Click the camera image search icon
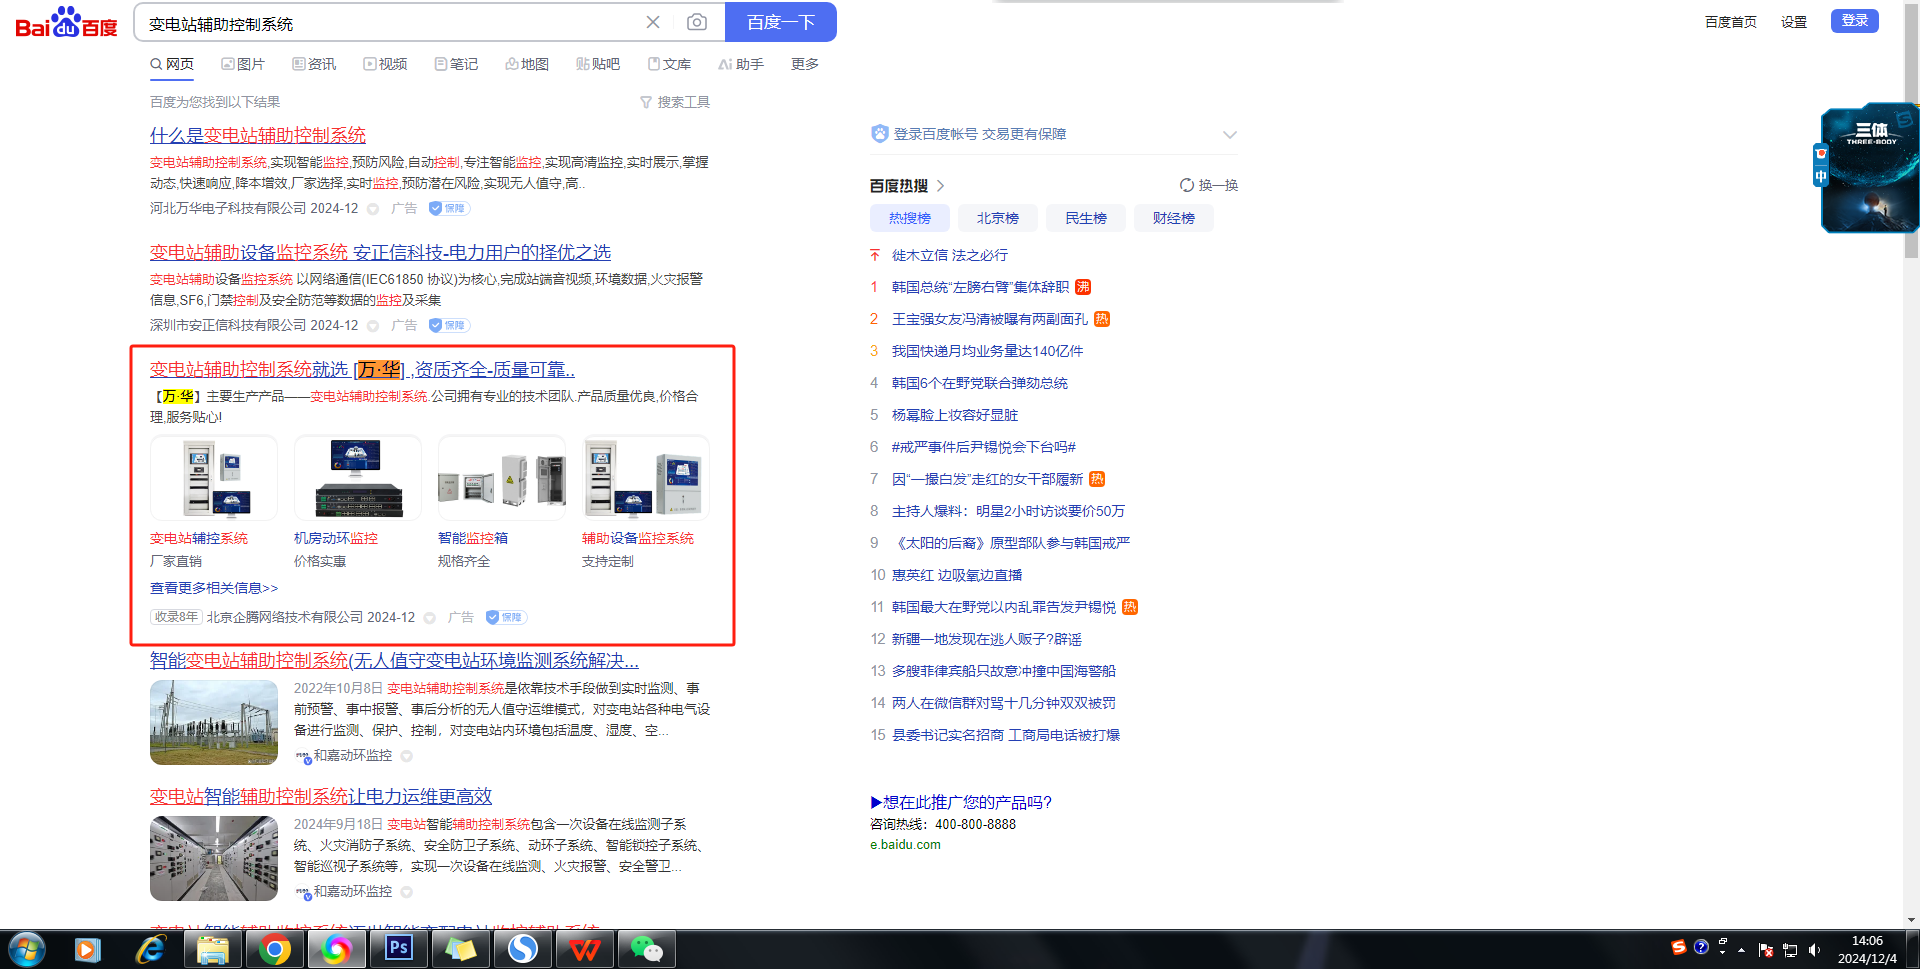 (697, 22)
